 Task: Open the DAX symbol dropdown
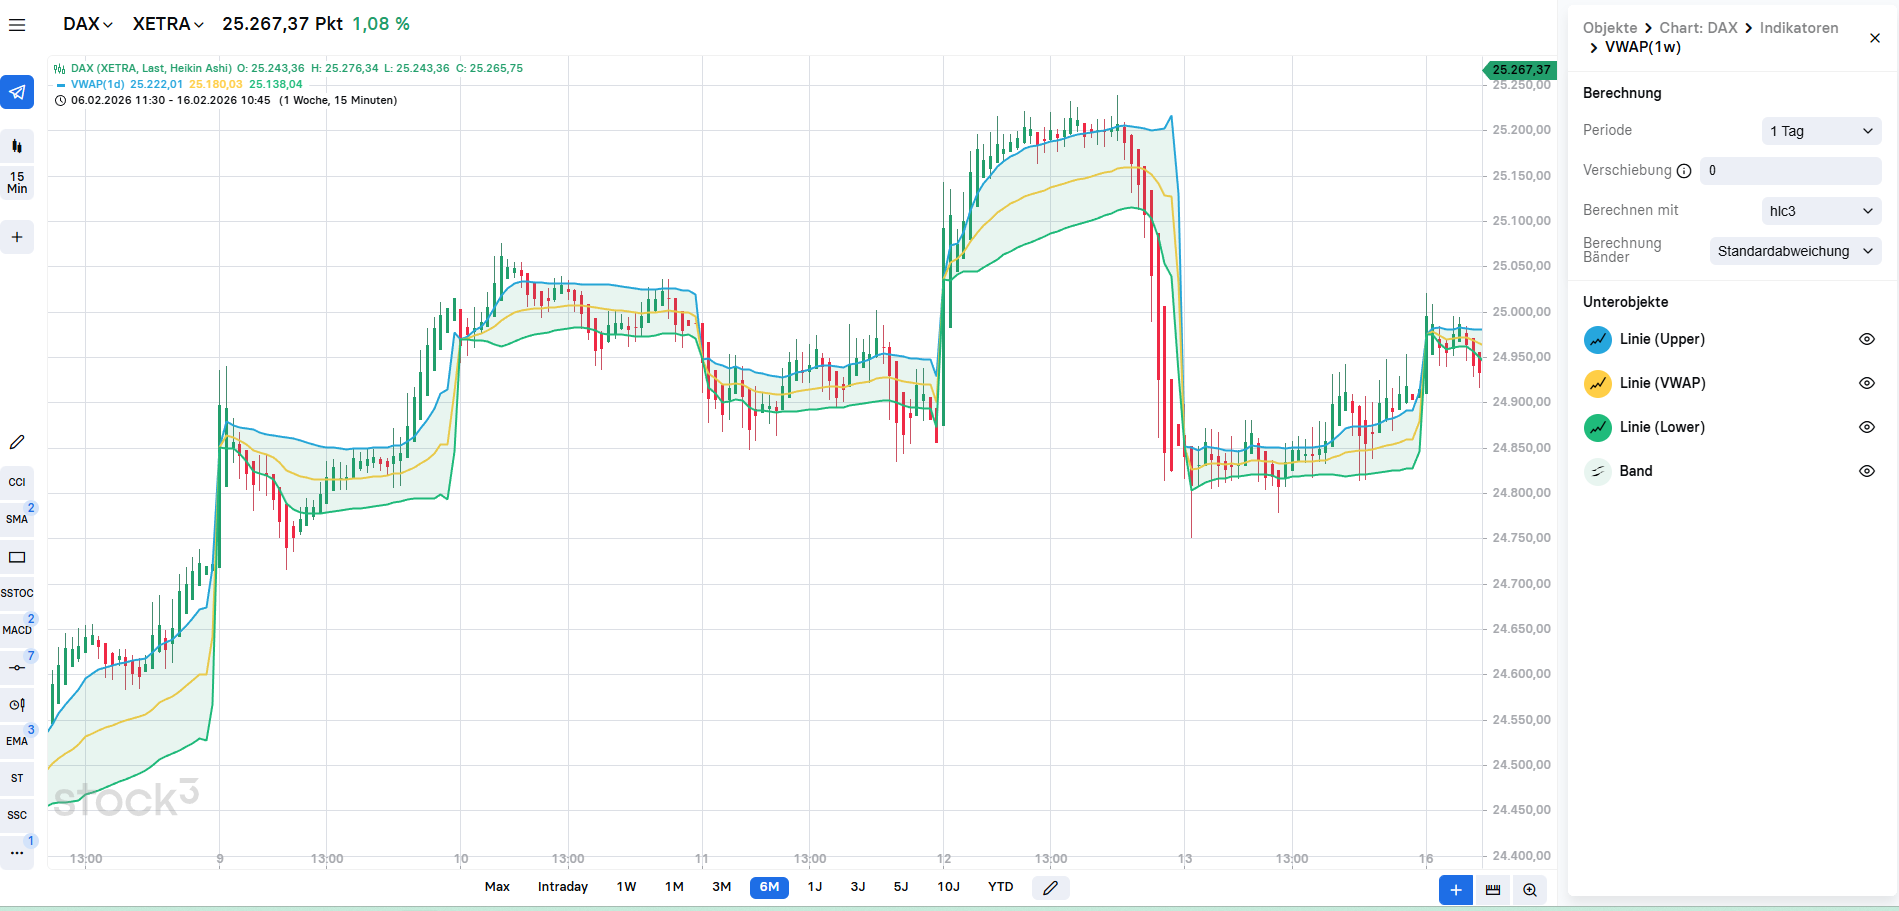[88, 24]
